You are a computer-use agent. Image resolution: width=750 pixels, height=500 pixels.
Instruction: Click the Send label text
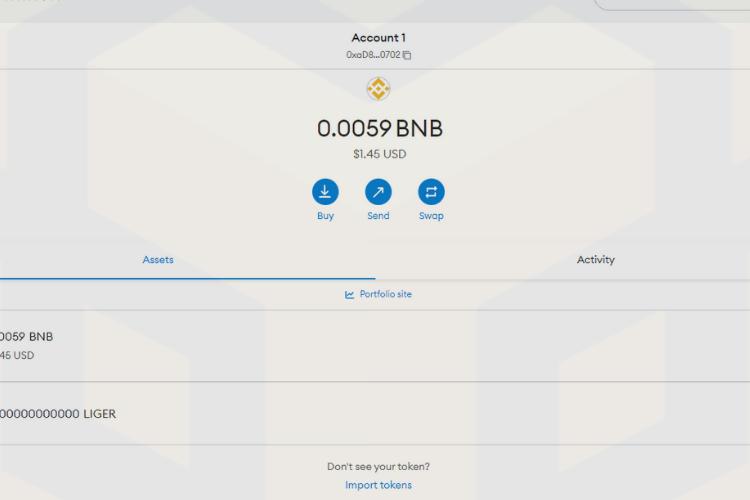coord(378,216)
